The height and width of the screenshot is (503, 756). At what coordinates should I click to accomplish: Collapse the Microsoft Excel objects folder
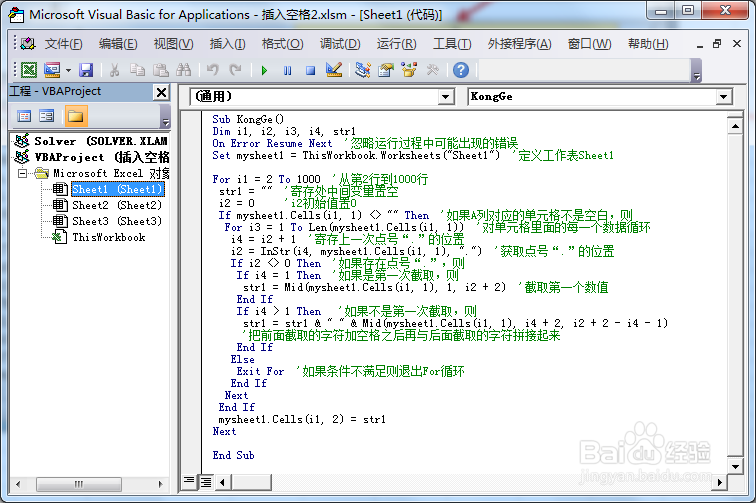pos(22,173)
